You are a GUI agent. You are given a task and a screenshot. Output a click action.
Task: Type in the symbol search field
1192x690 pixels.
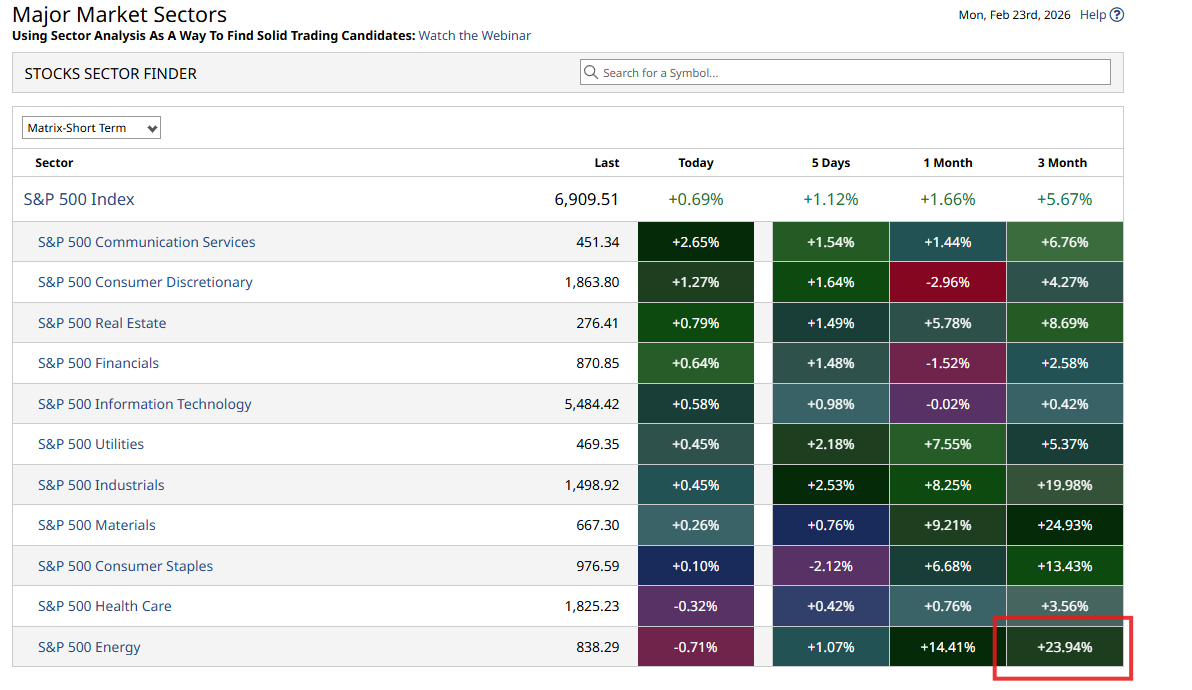click(850, 73)
